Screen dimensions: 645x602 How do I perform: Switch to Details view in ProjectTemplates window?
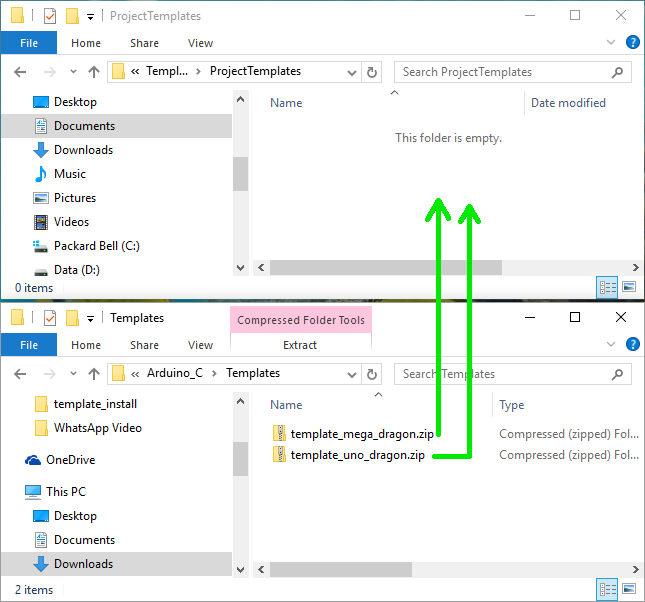click(x=607, y=287)
